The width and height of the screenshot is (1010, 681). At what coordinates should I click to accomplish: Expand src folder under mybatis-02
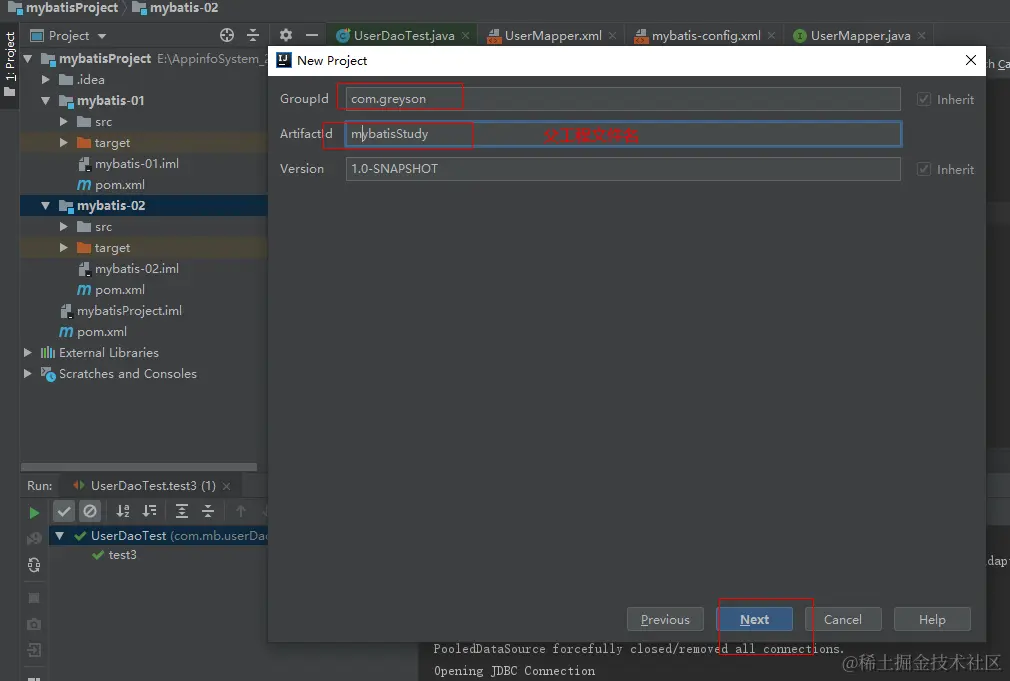click(64, 227)
